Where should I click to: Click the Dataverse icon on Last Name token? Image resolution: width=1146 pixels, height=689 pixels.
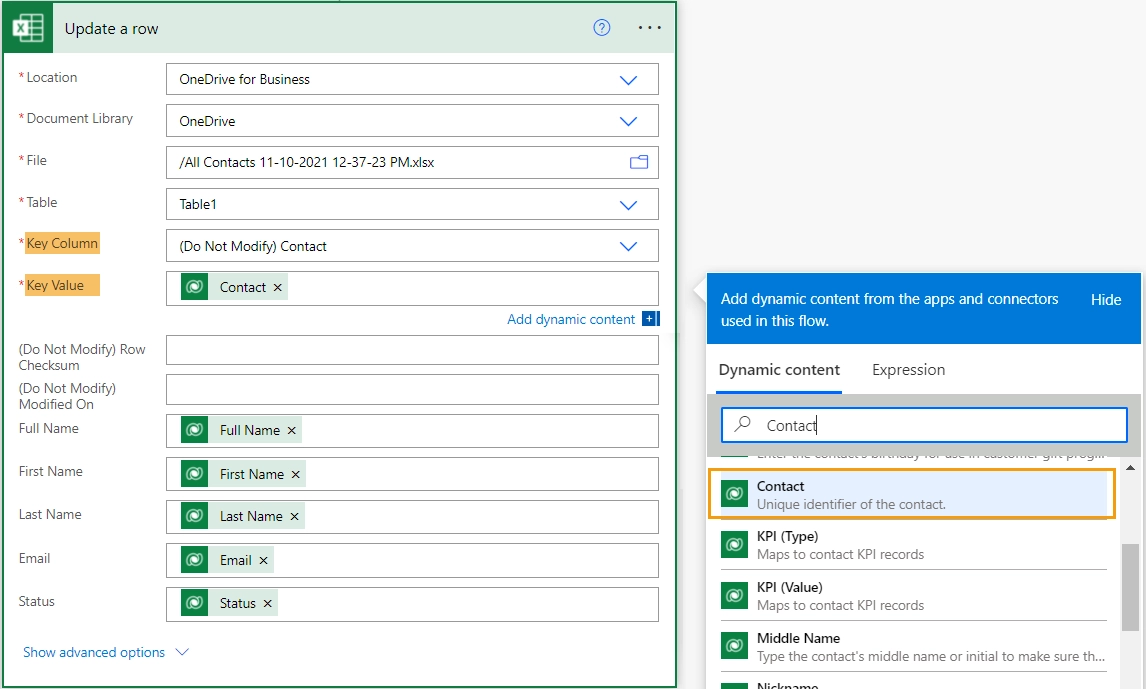[194, 516]
